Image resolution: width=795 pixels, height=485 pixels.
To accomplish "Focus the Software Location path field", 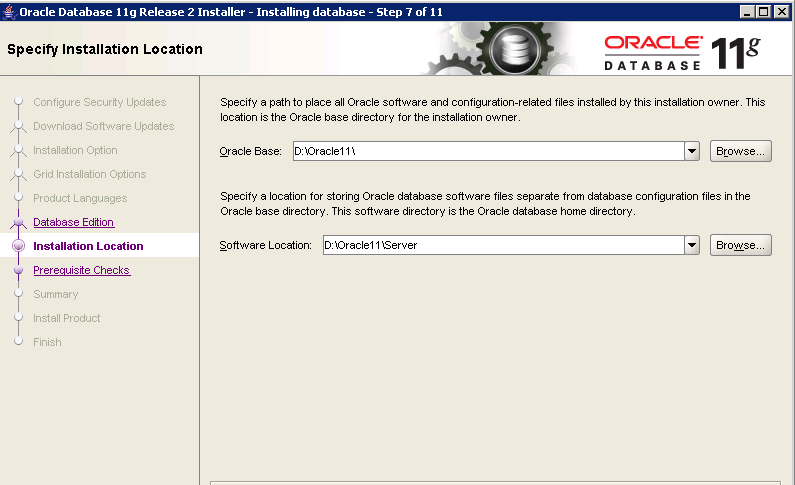I will pos(503,245).
